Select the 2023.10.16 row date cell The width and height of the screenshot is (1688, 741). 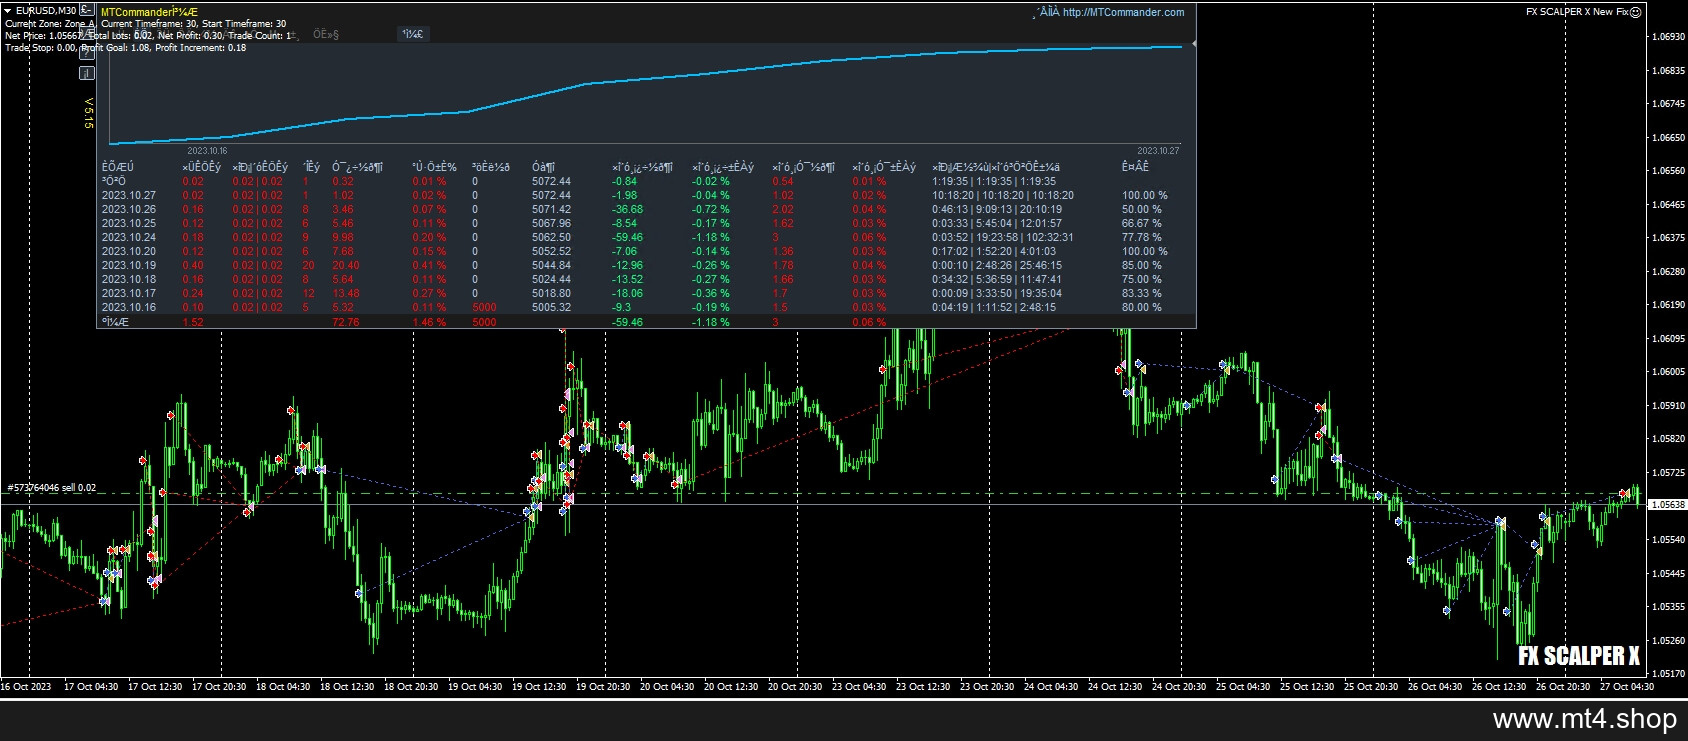pos(129,307)
